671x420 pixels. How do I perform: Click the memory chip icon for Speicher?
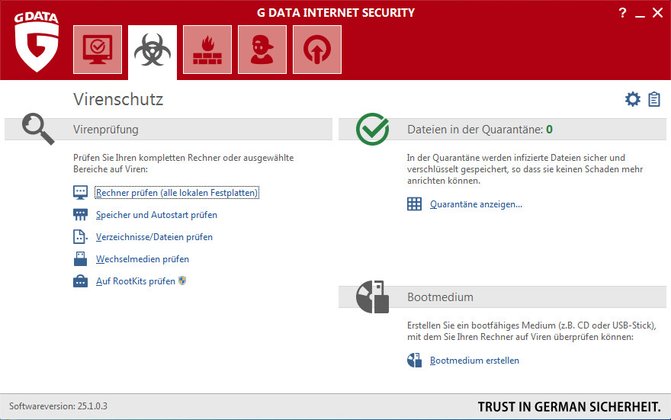coord(80,214)
